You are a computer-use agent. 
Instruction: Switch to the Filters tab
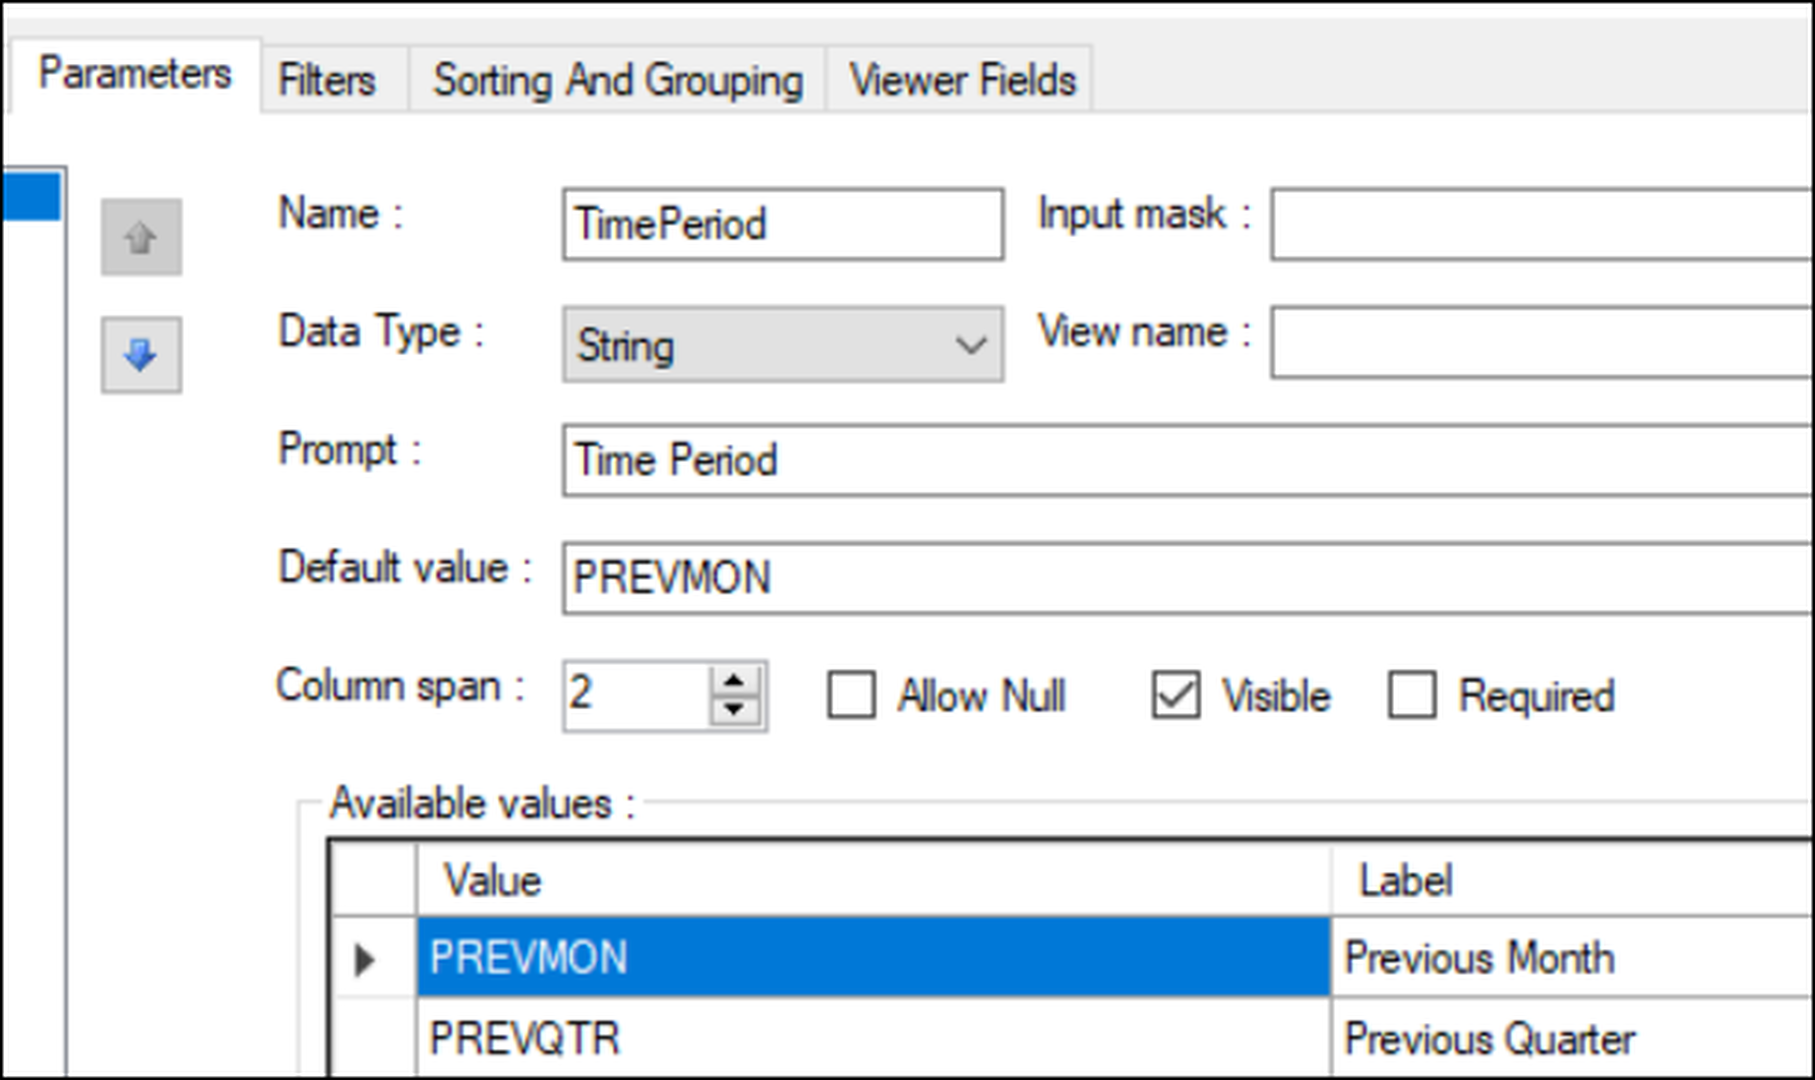[x=327, y=80]
